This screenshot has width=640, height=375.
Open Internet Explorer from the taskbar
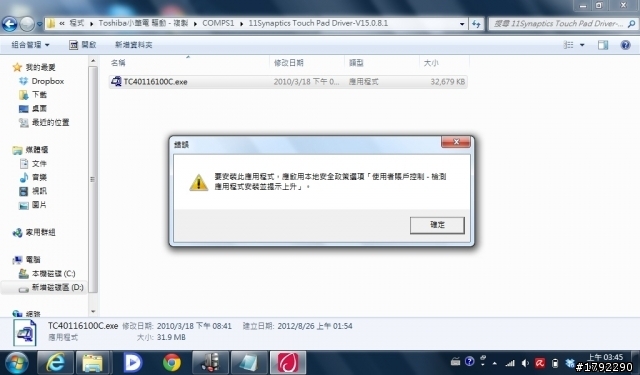56,363
